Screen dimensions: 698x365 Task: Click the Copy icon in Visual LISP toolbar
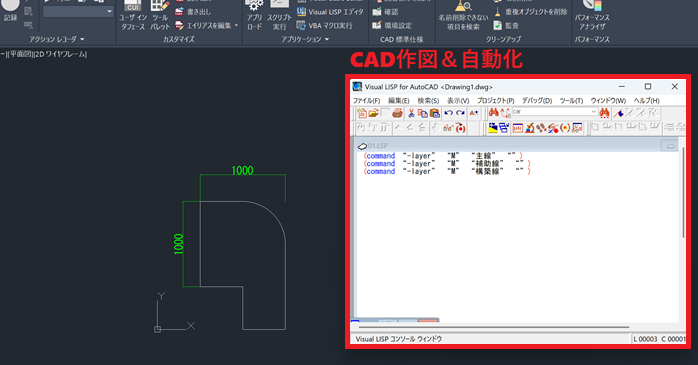click(x=422, y=113)
